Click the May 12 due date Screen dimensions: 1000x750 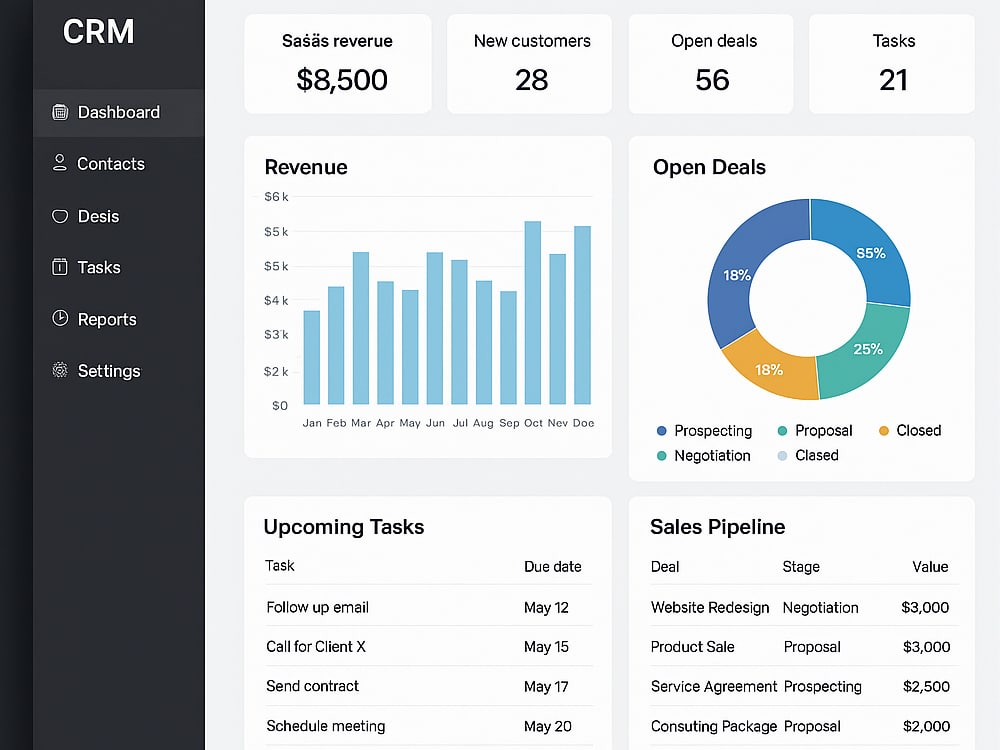click(546, 608)
